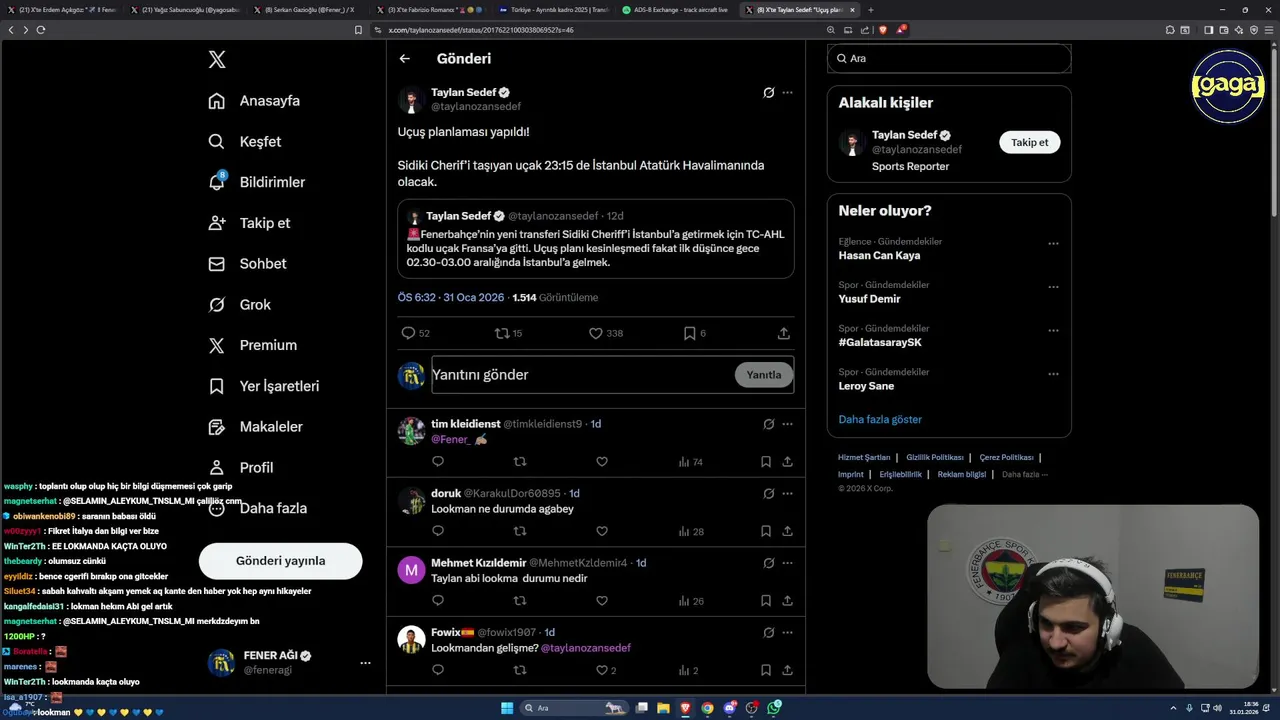Repost Mehmet Kızıldemir's reply

(519, 601)
